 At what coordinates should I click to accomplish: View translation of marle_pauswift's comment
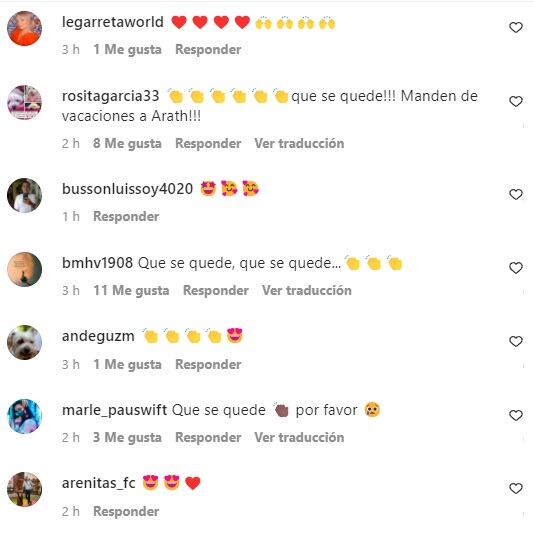(299, 437)
